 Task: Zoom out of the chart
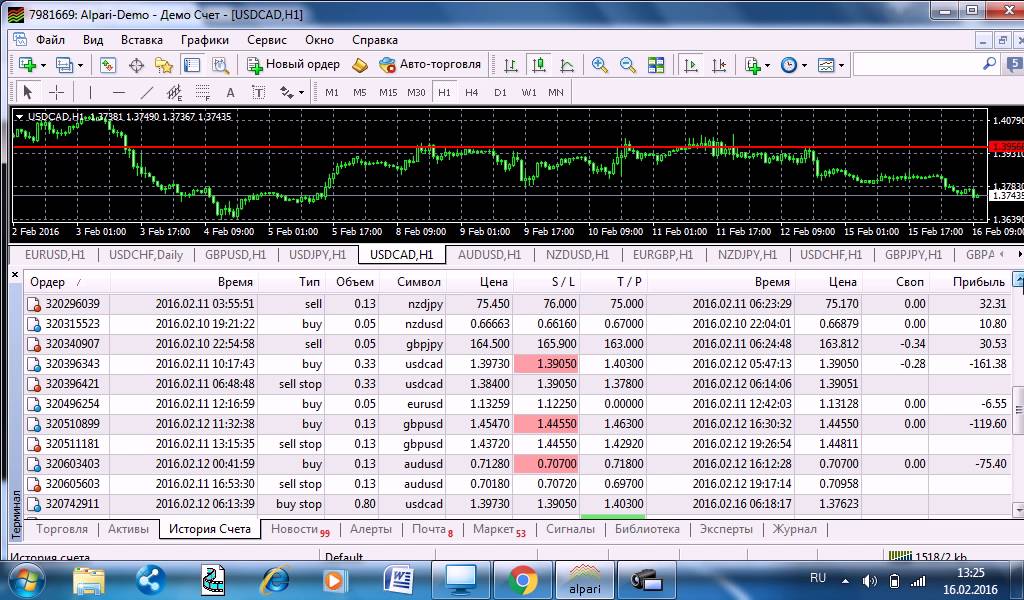[628, 65]
